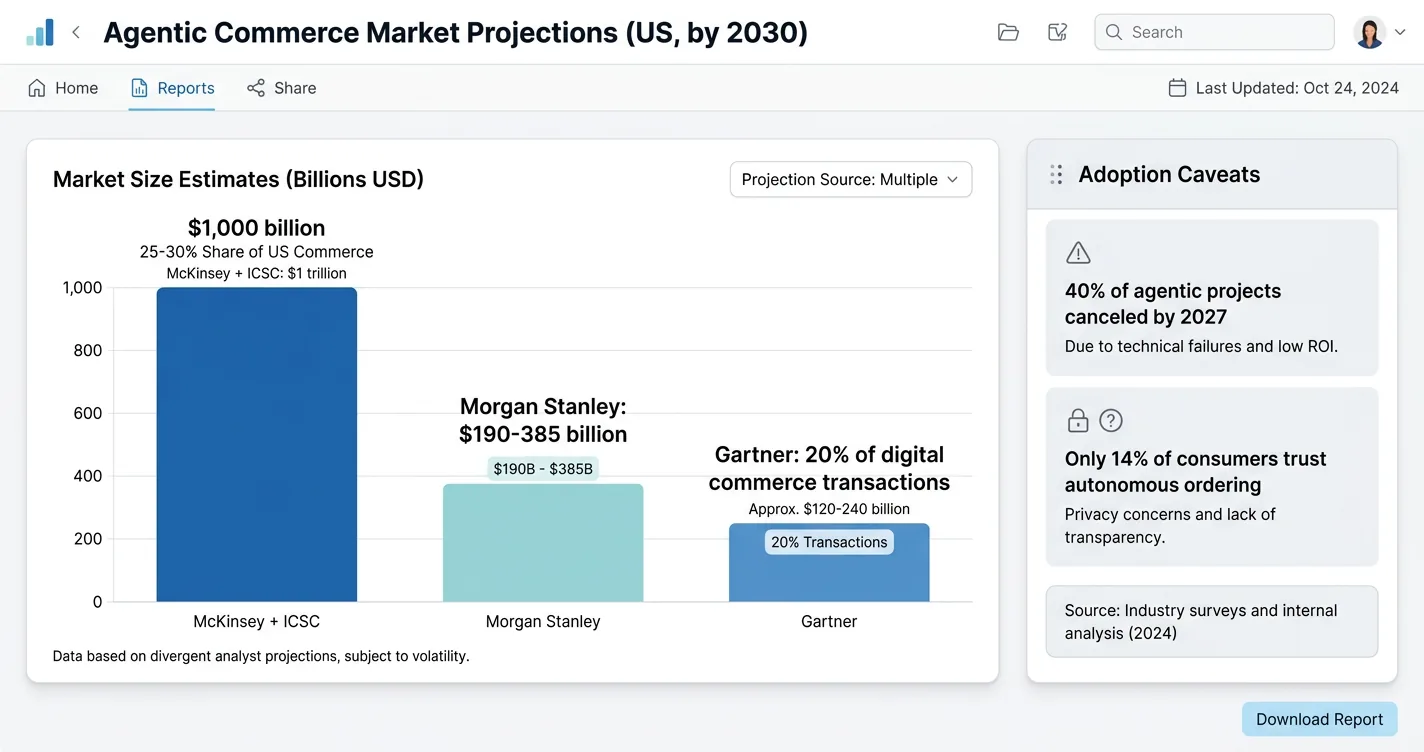Screen dimensions: 1424x752
Task: Click the Gartner axis label
Action: click(829, 621)
